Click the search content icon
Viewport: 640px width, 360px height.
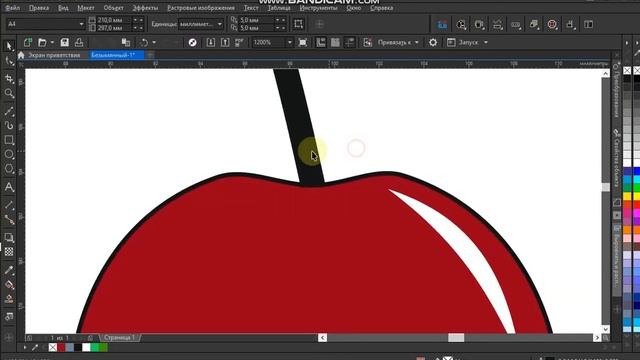(192, 42)
